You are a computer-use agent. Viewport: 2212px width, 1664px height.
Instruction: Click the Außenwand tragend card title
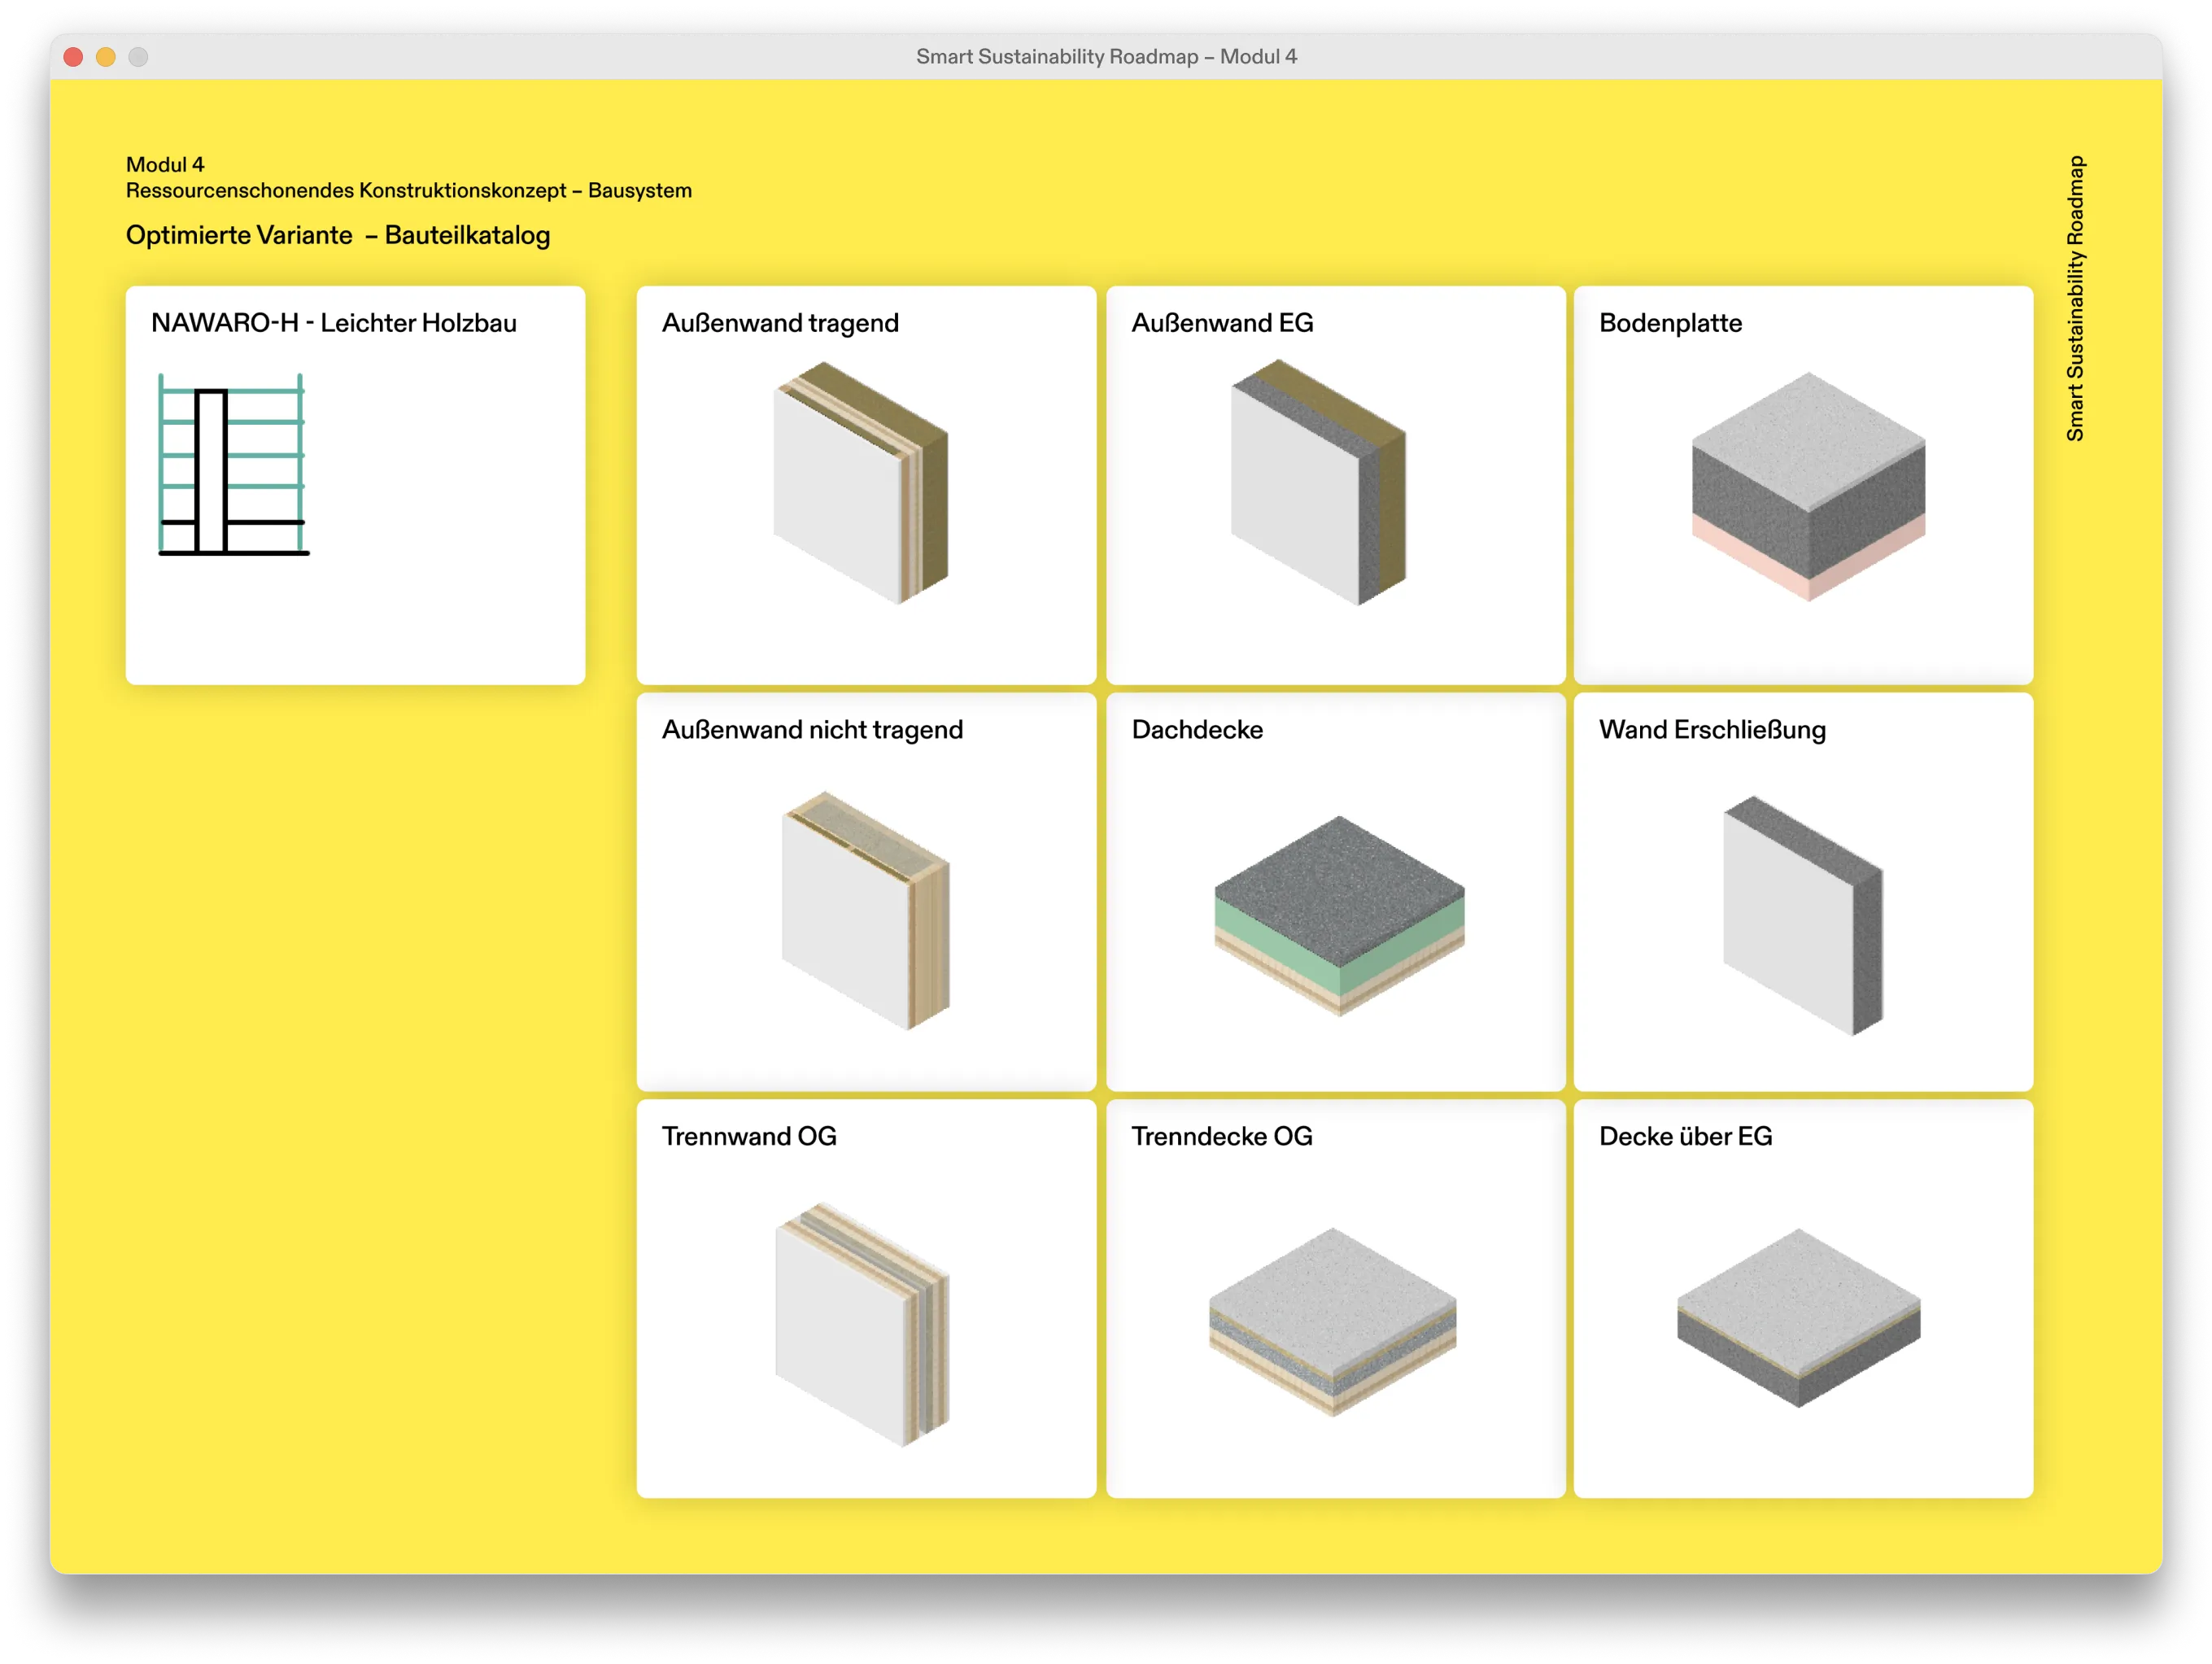coord(780,323)
